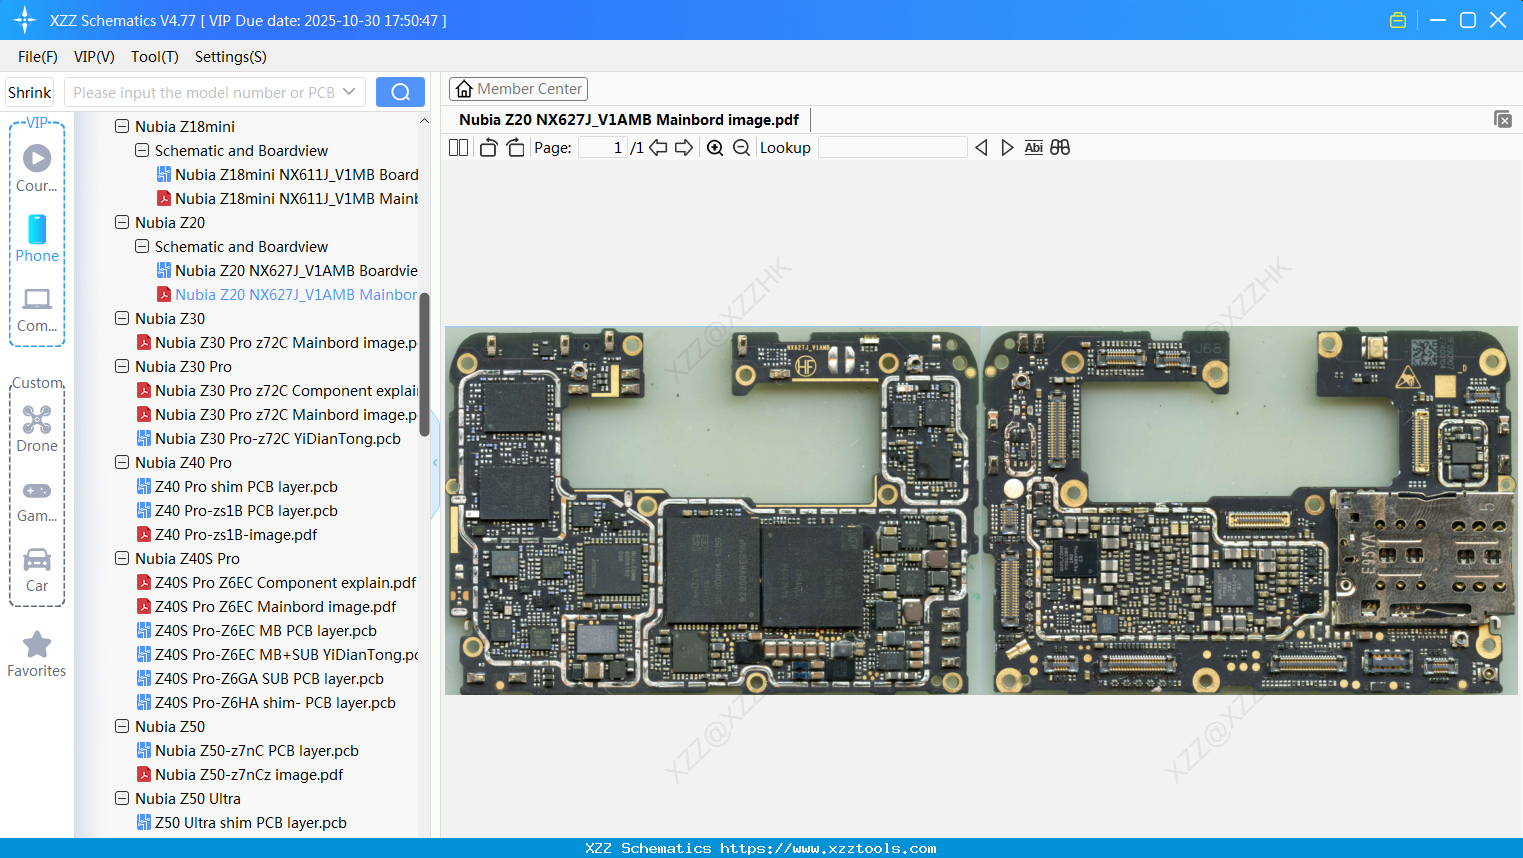The image size is (1523, 858).
Task: Select the rotate right icon in the PDF toolbar
Action: pyautogui.click(x=515, y=147)
